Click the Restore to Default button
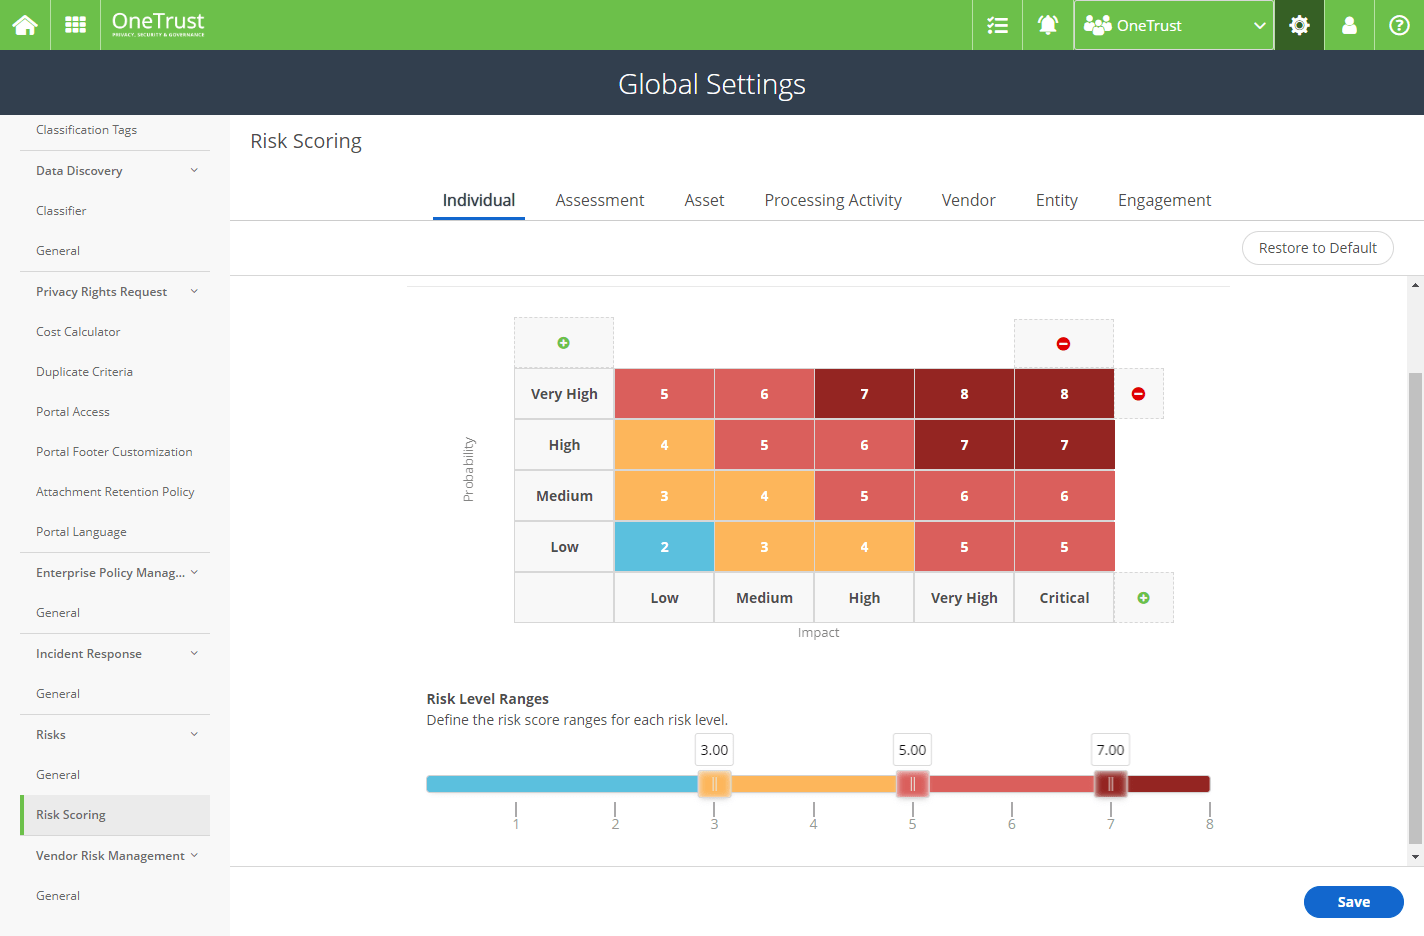The width and height of the screenshot is (1424, 936). [1317, 248]
